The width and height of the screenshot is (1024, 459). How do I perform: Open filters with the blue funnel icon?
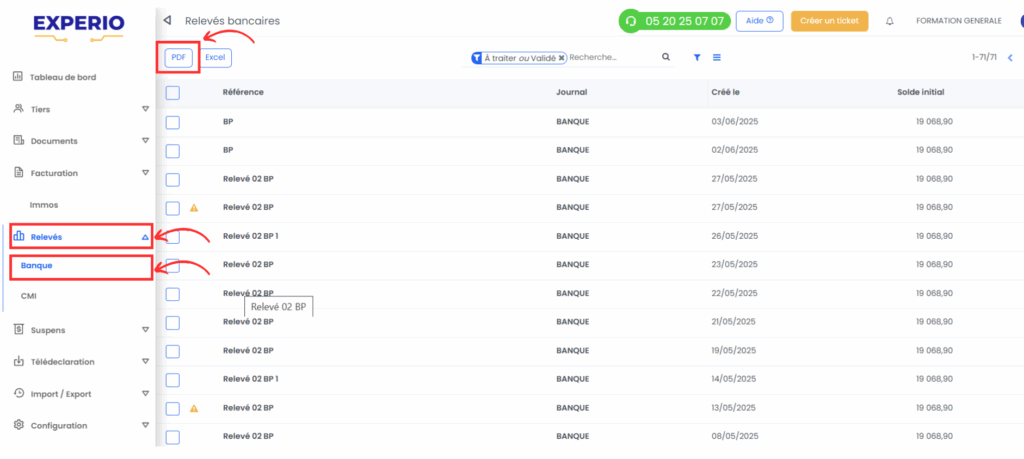click(697, 57)
